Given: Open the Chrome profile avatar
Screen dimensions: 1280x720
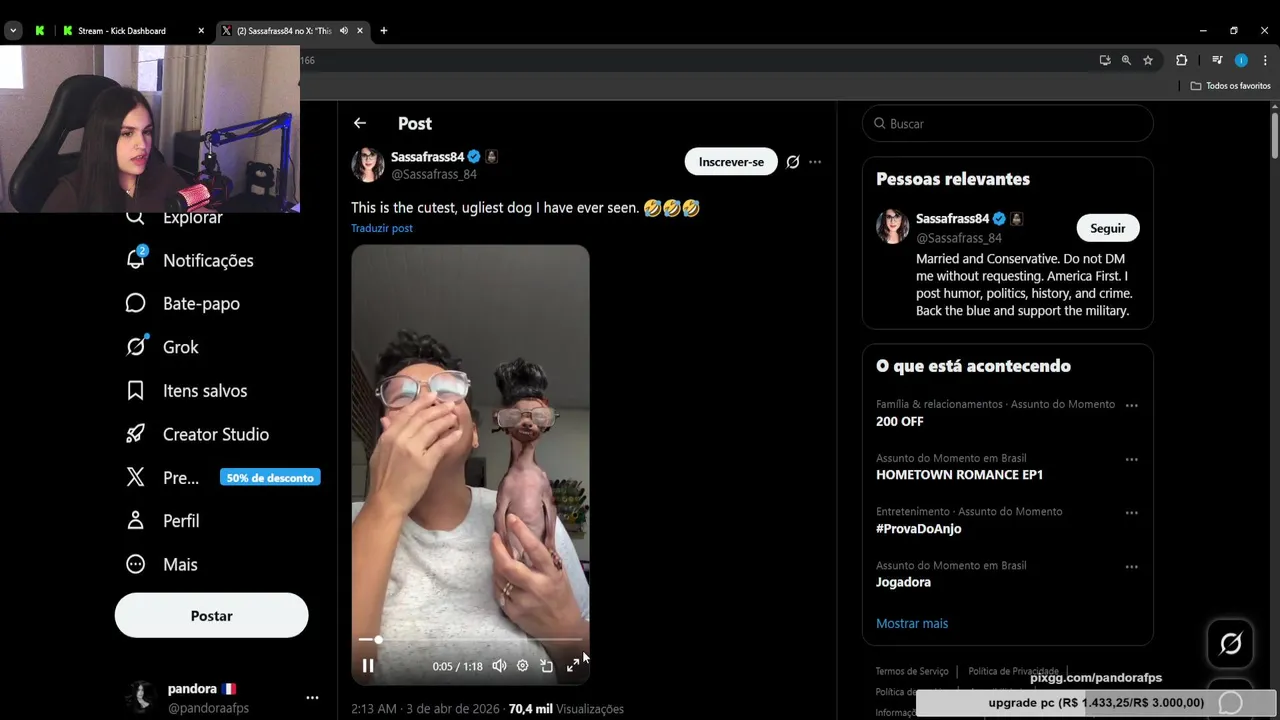Looking at the screenshot, I should pos(1241,60).
